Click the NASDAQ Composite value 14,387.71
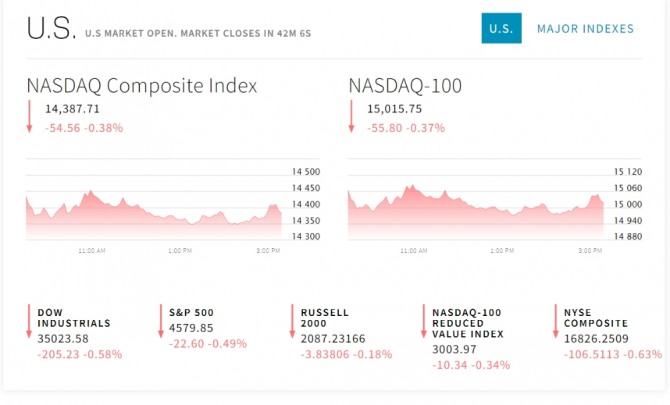The width and height of the screenshot is (670, 405). point(73,109)
